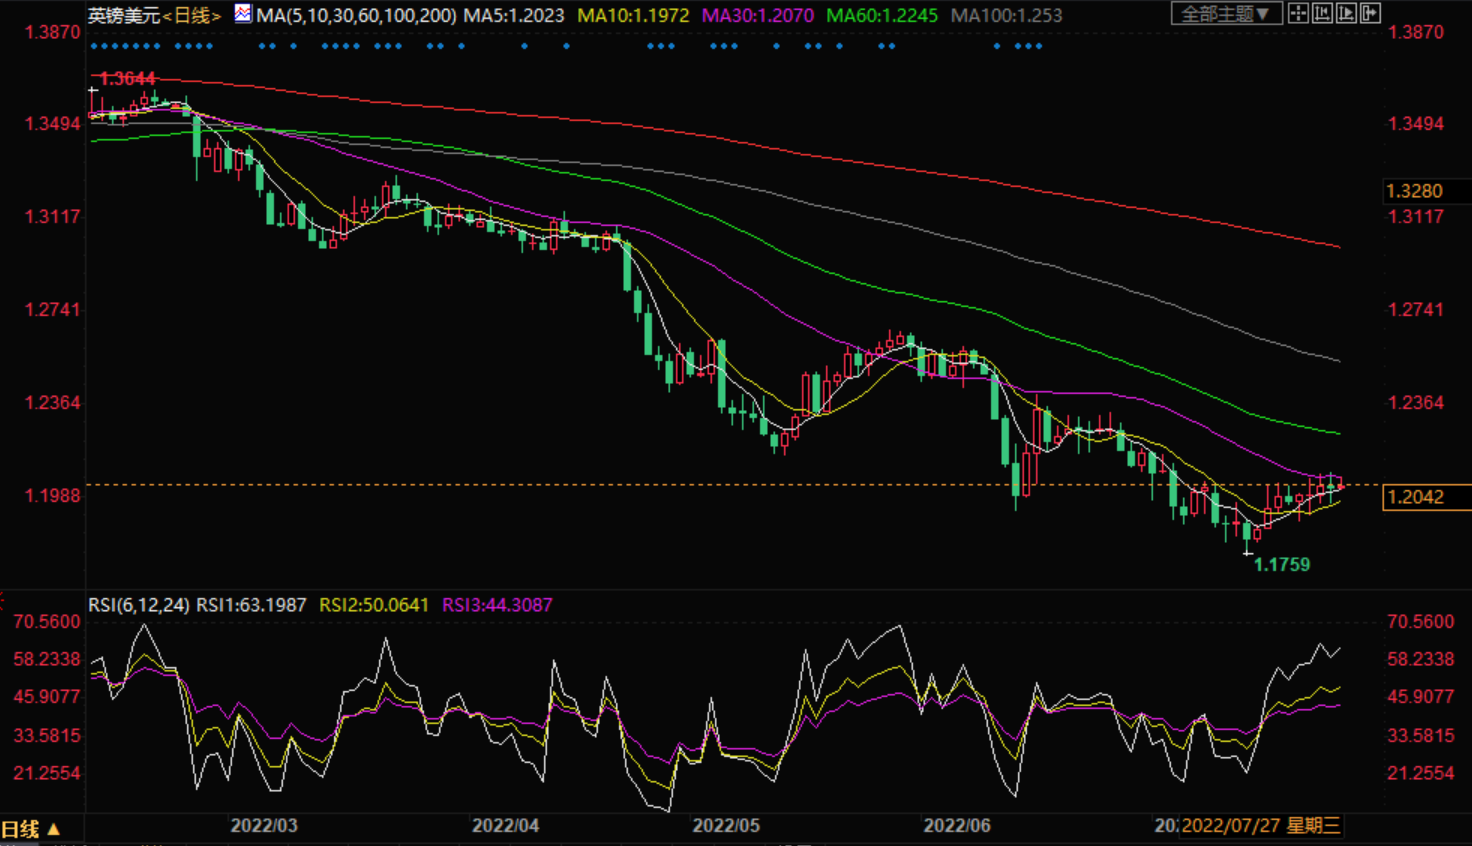This screenshot has width=1472, height=846.
Task: Select the green MA60:1.2245 legend
Action: 882,15
